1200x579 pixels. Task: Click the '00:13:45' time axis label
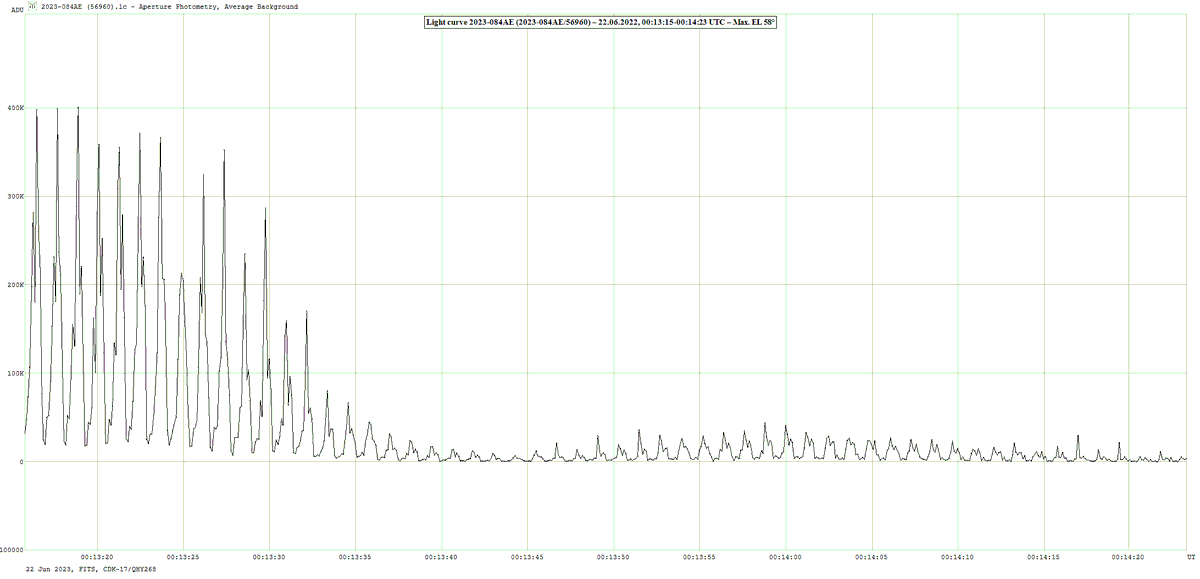[527, 556]
